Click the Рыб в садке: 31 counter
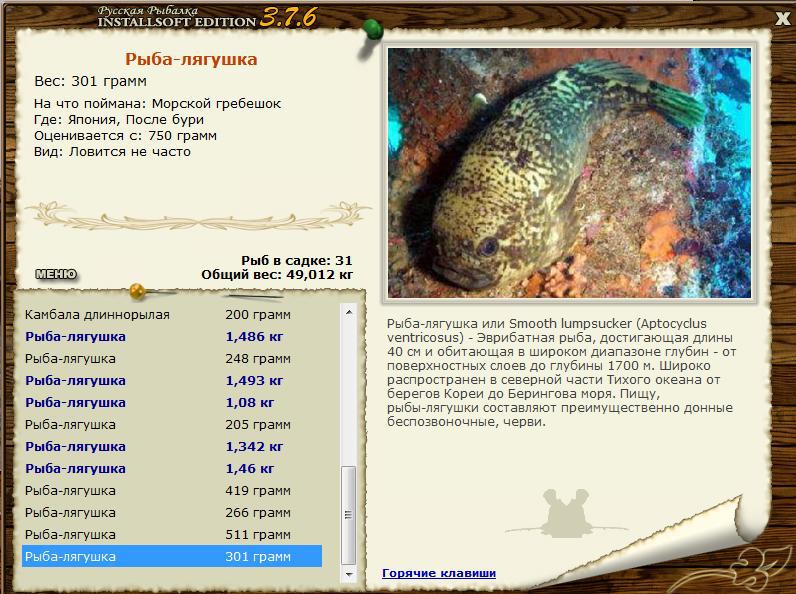The height and width of the screenshot is (594, 796). click(x=296, y=260)
